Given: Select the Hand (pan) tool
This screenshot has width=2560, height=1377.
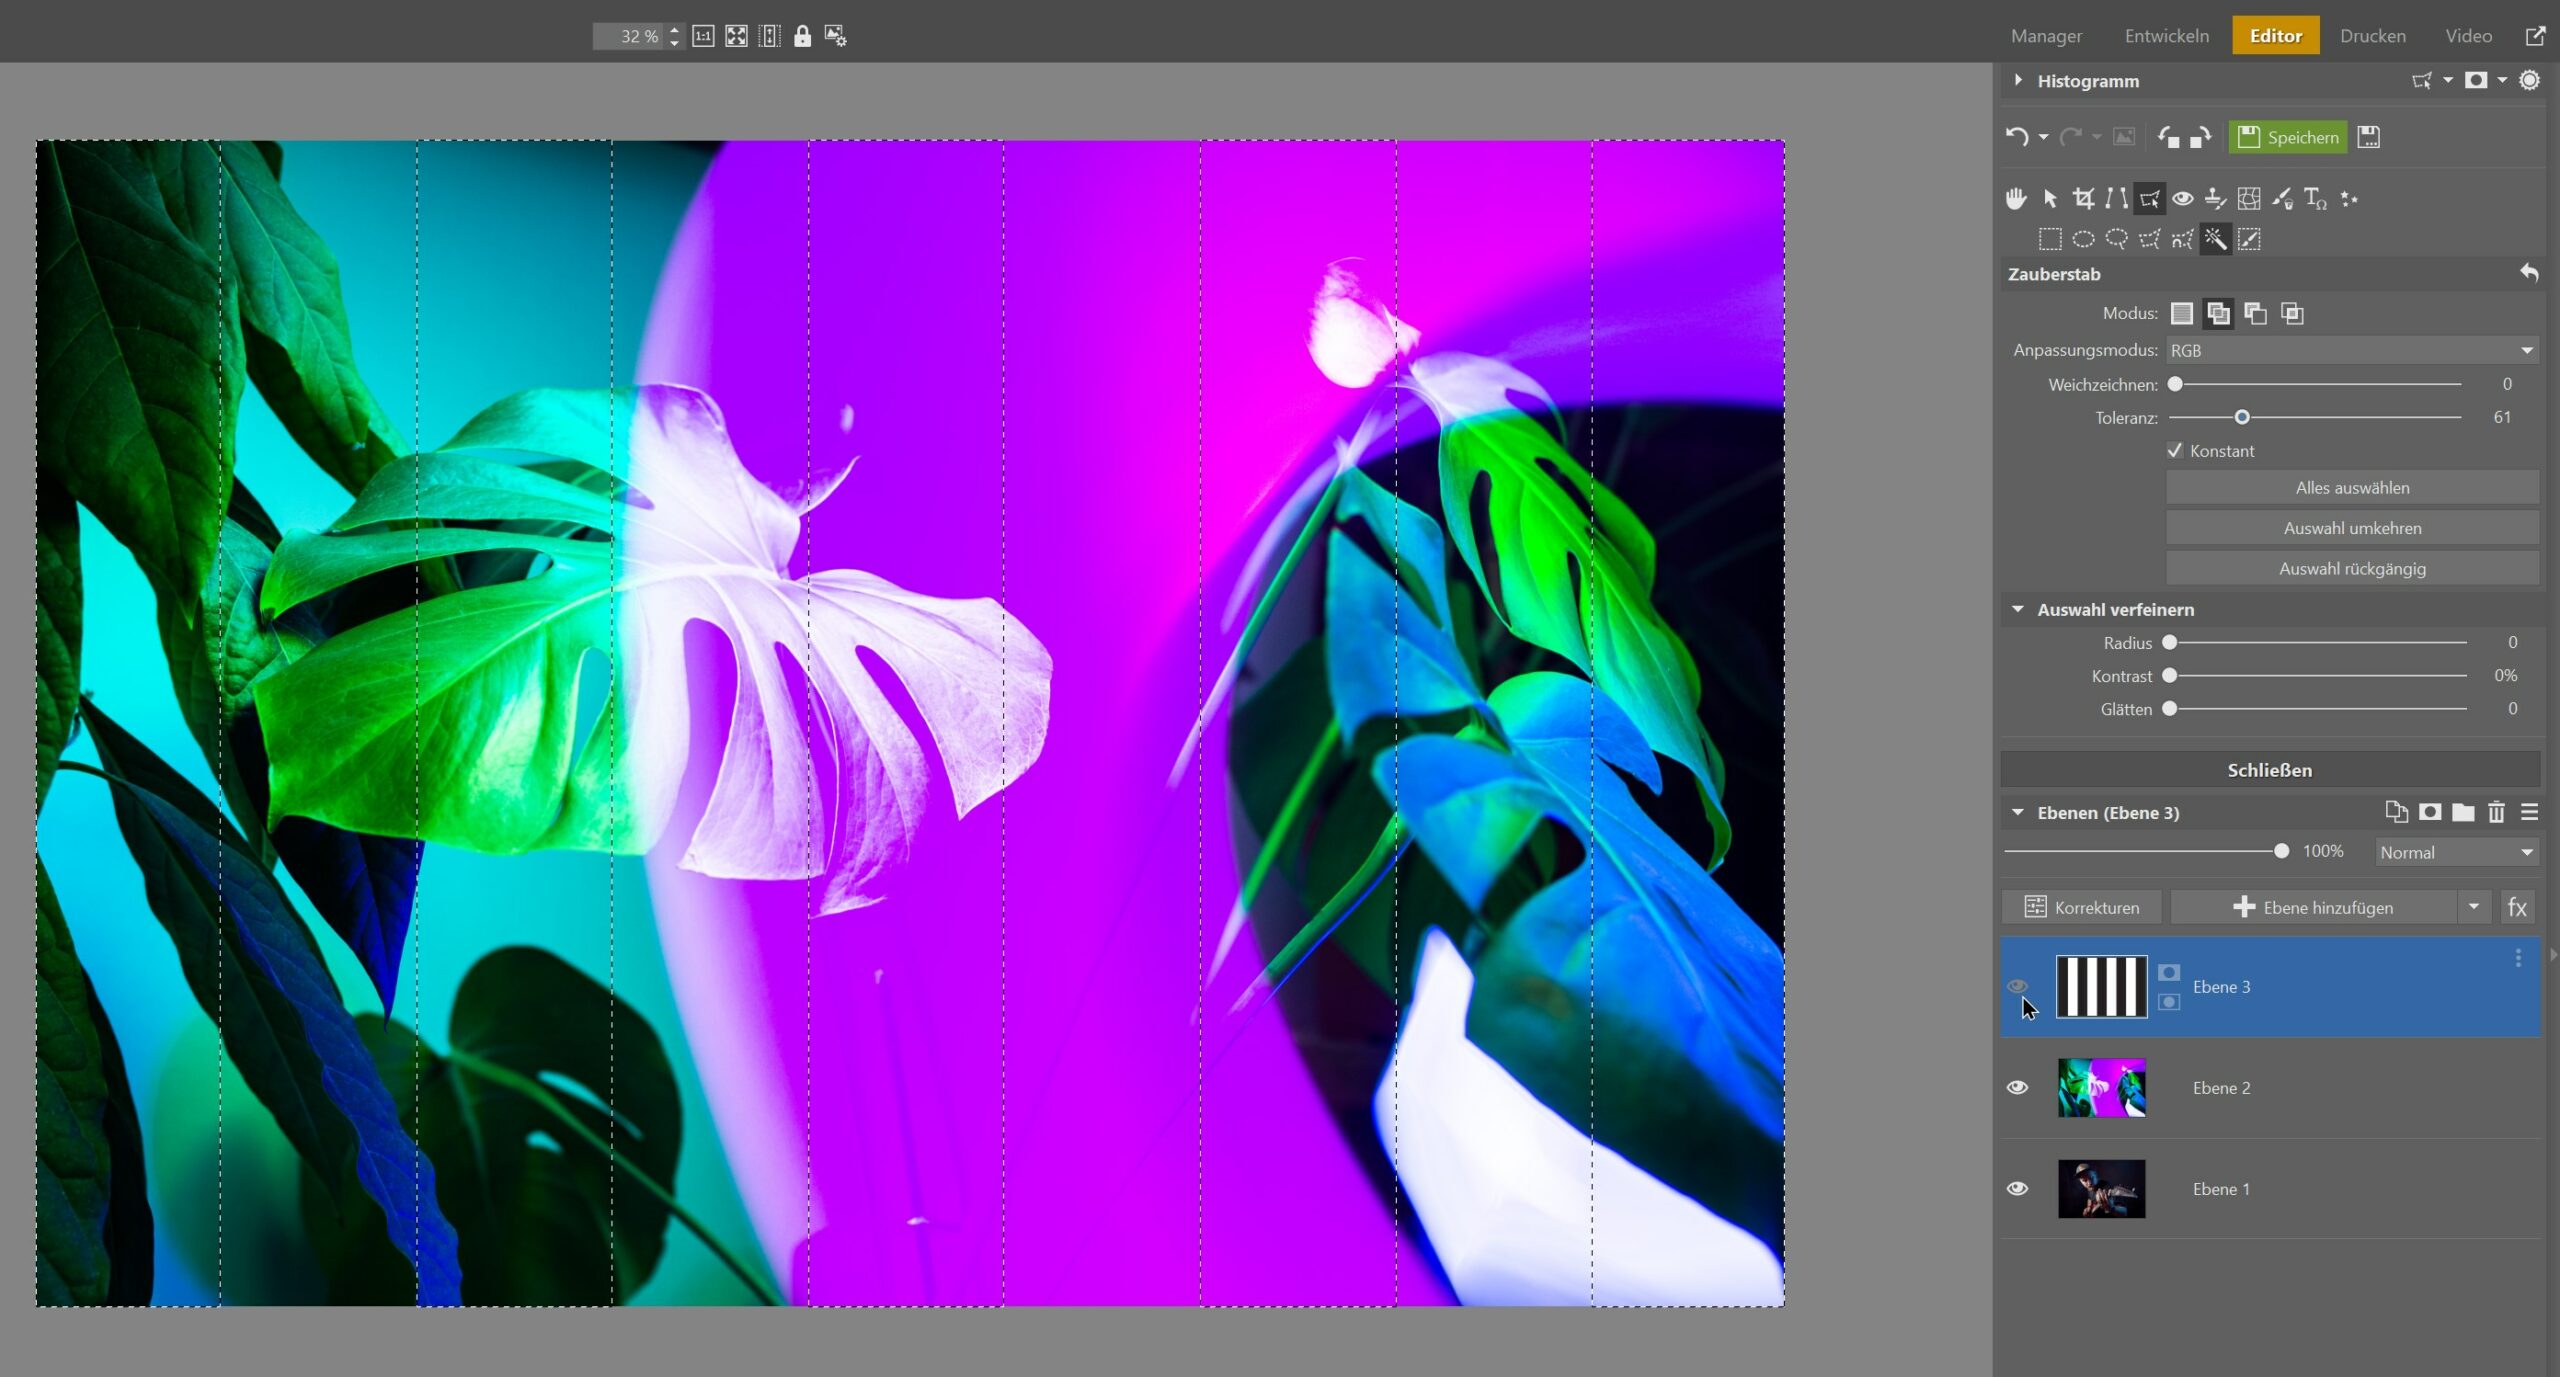Looking at the screenshot, I should [2016, 199].
